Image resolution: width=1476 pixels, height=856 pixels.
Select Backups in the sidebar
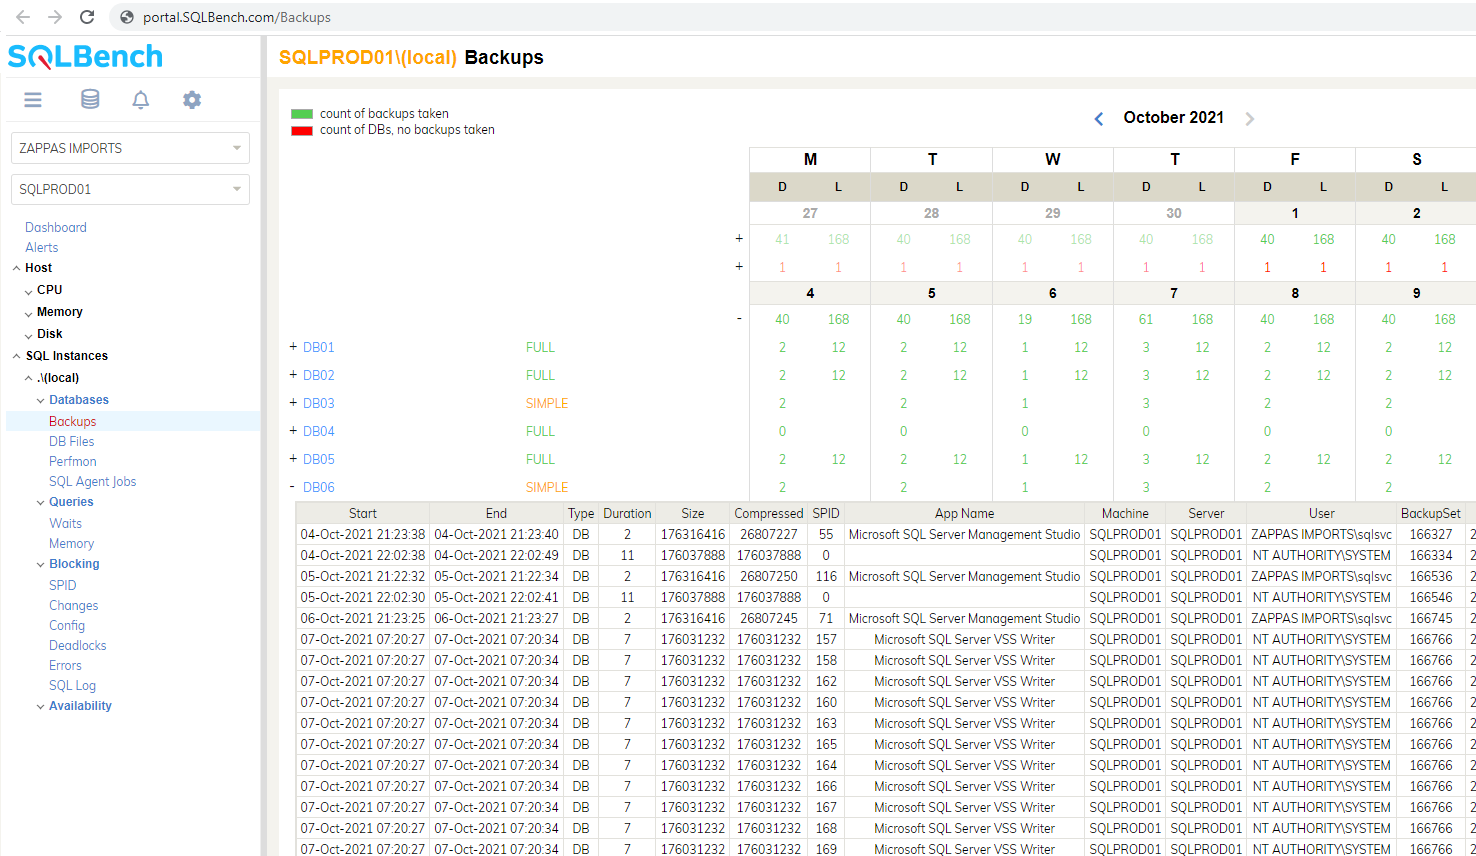(73, 422)
